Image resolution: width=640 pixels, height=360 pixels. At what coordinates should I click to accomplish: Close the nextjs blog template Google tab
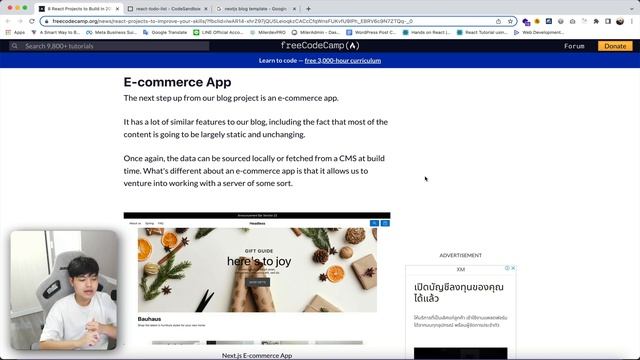click(294, 9)
